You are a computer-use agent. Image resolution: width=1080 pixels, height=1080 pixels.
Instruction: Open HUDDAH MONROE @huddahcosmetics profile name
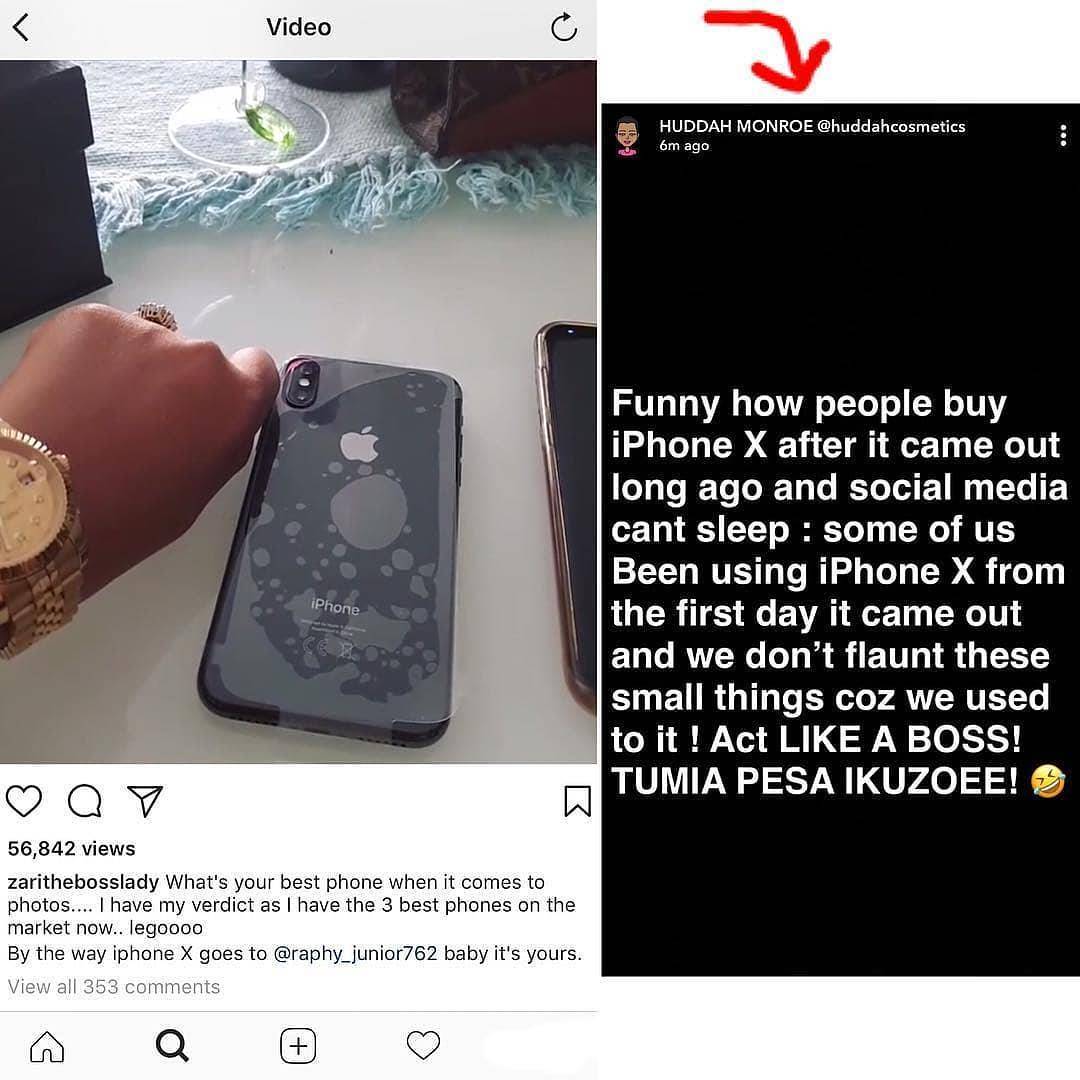click(812, 127)
